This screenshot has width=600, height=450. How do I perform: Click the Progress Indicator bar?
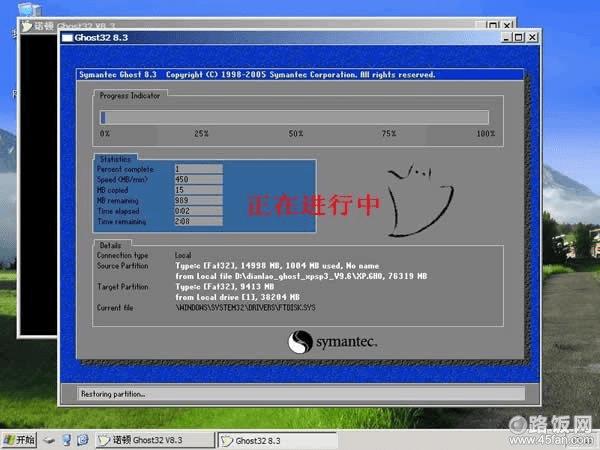click(x=294, y=117)
